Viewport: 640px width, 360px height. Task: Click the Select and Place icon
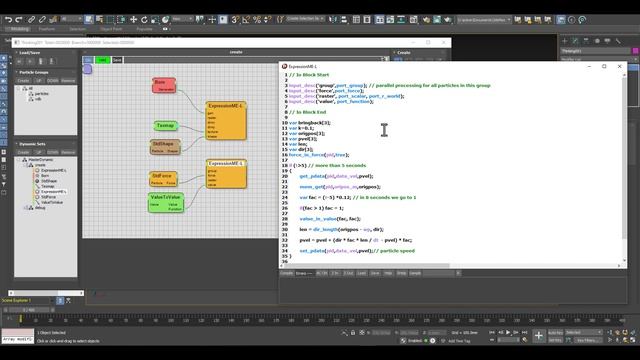click(x=165, y=19)
